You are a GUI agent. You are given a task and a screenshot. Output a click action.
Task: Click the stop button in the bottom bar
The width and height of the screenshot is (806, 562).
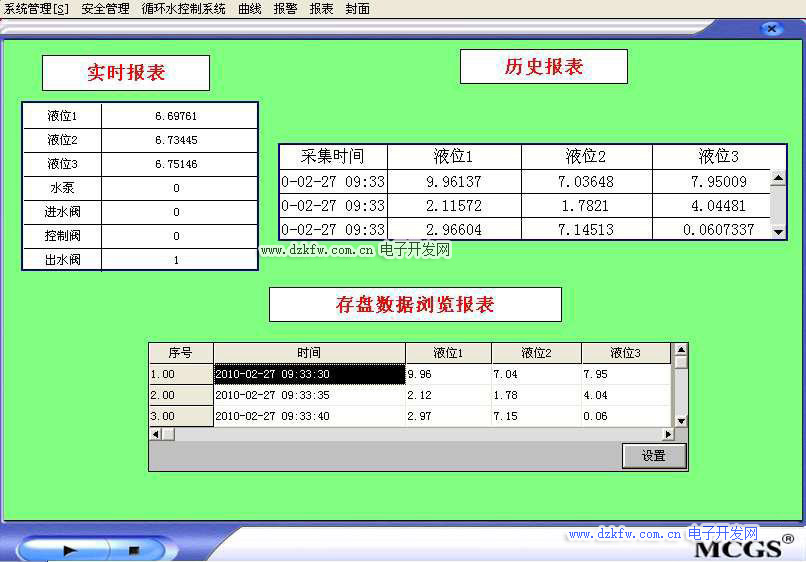[133, 549]
